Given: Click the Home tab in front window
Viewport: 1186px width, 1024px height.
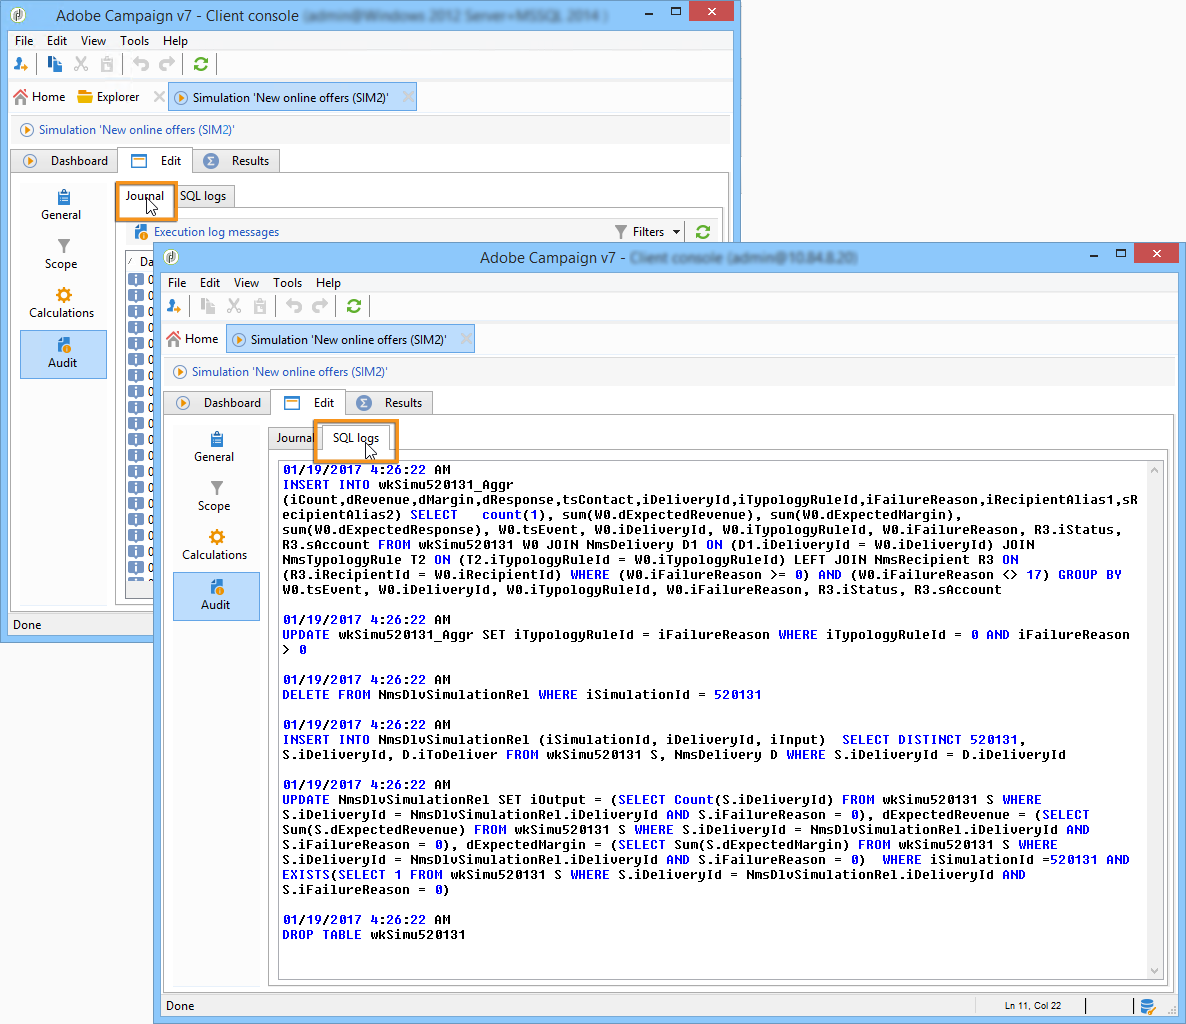Looking at the screenshot, I should 192,339.
